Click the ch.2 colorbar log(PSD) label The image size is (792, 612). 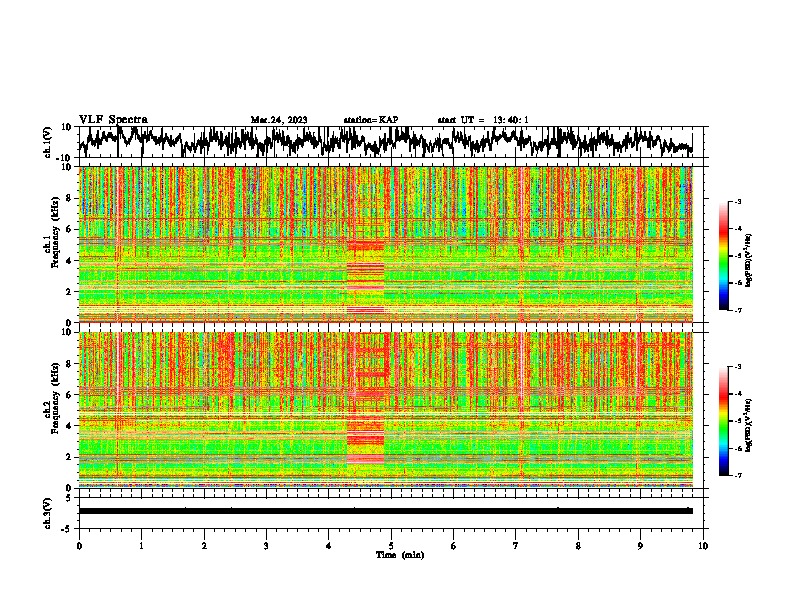(x=749, y=425)
